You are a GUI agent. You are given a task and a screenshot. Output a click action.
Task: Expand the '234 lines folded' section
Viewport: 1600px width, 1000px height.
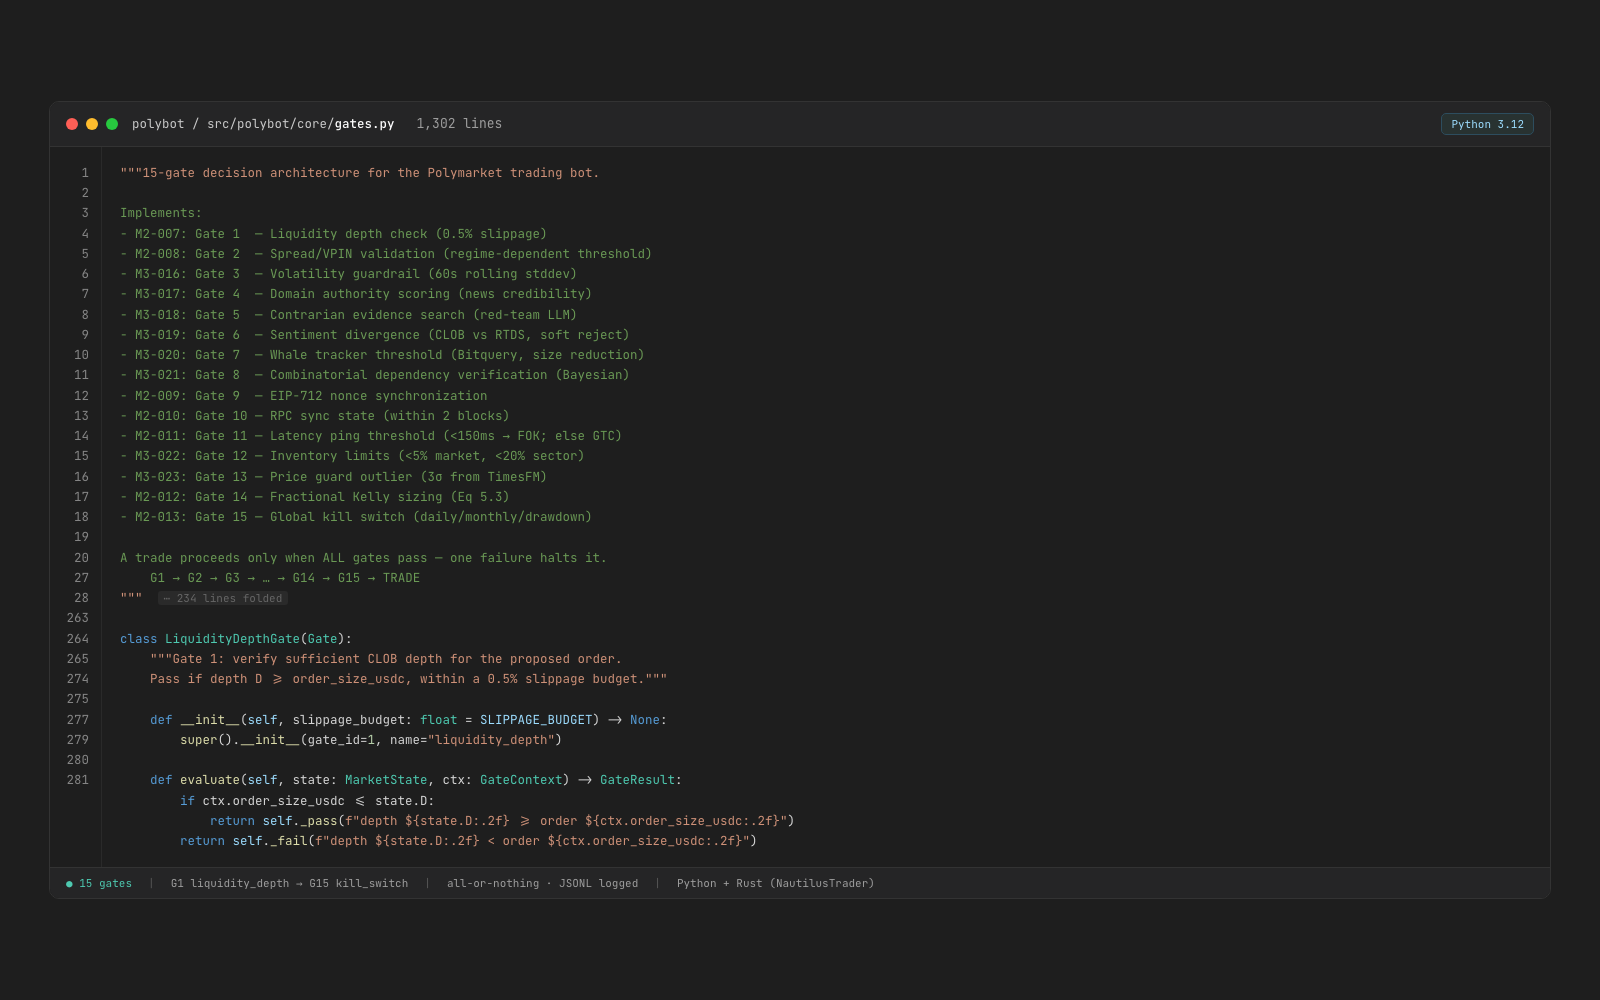pyautogui.click(x=223, y=598)
